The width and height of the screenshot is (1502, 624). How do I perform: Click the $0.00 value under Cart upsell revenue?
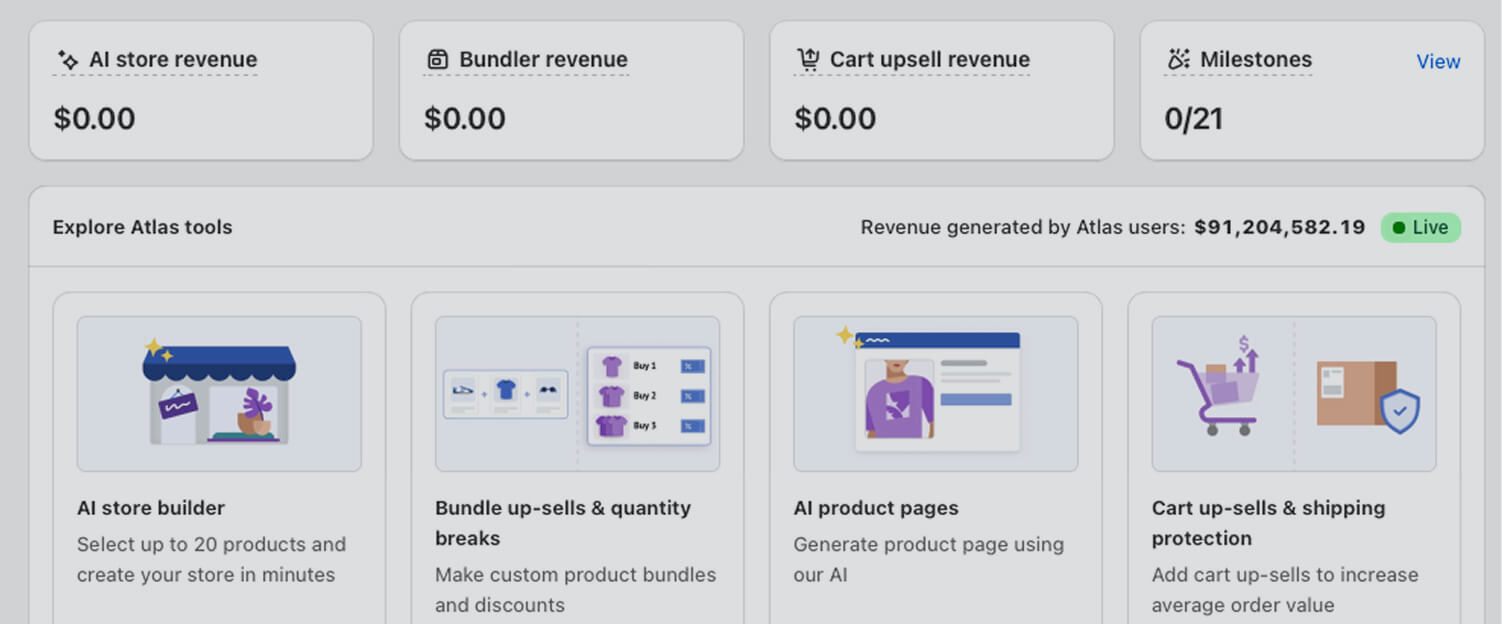tap(835, 119)
